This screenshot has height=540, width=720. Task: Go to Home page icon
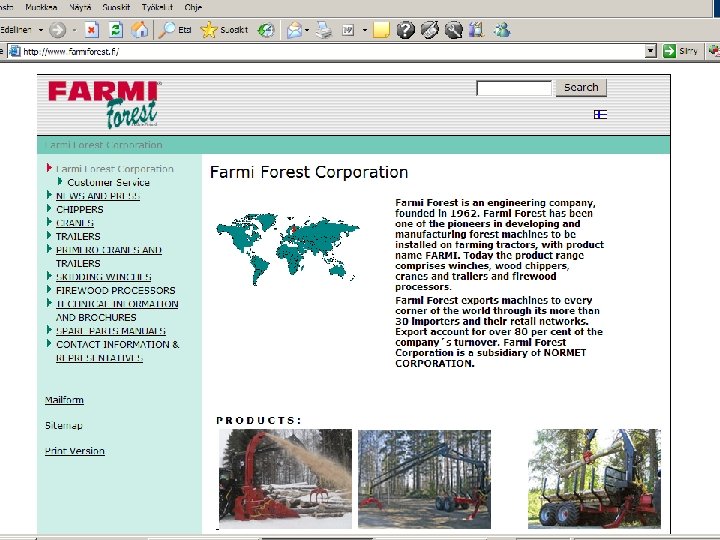tap(140, 30)
